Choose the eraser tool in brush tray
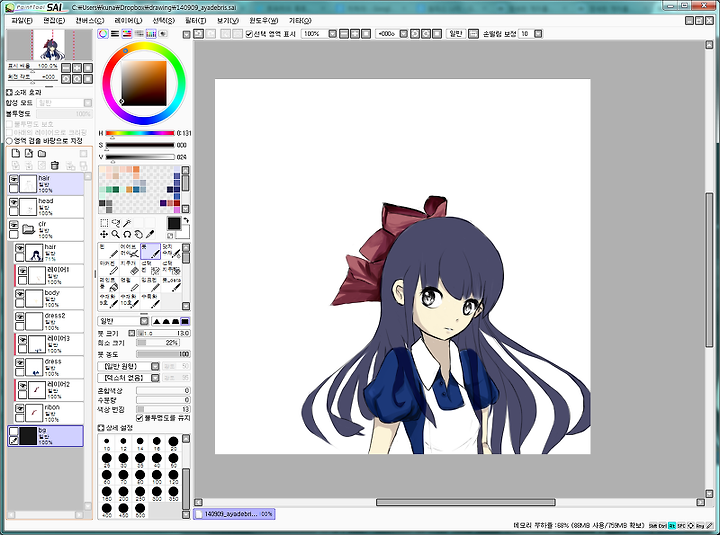This screenshot has height=535, width=720. click(129, 267)
